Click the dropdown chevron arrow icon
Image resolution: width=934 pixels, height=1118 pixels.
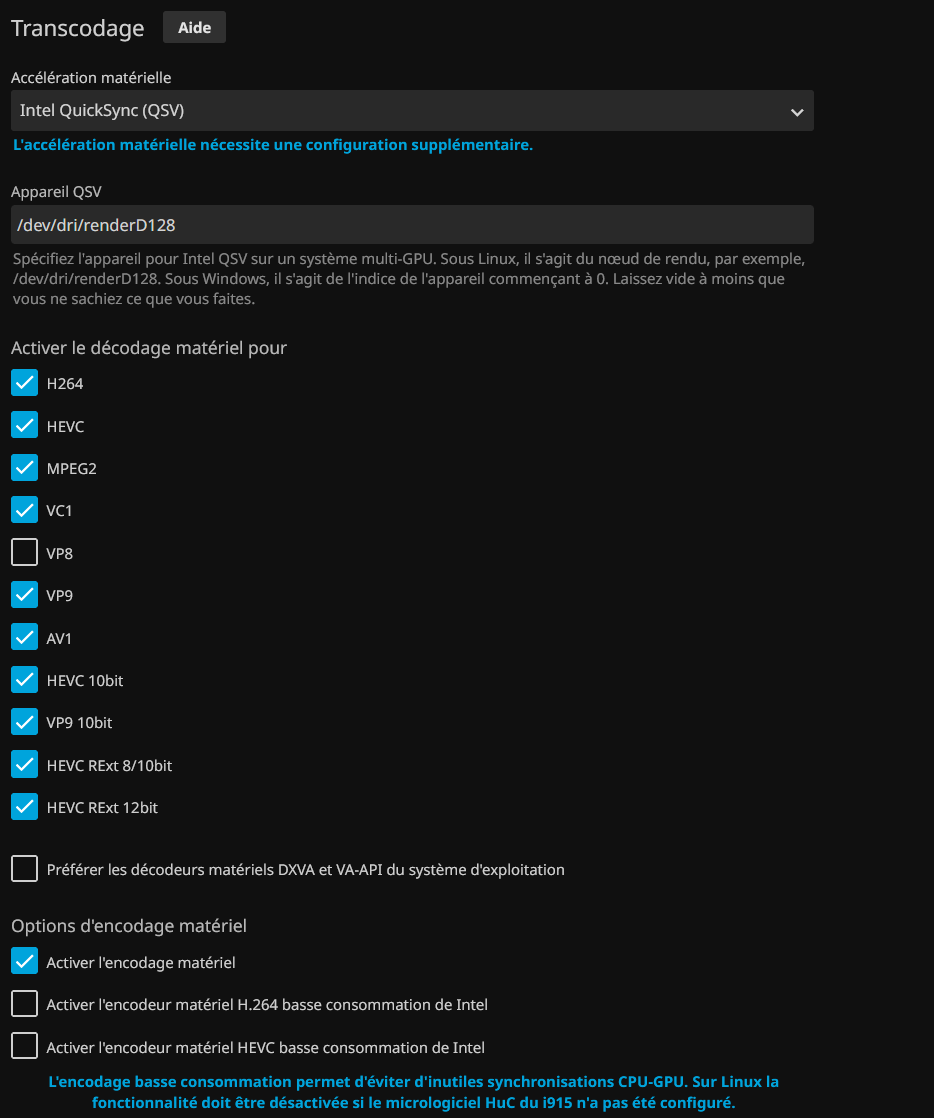pyautogui.click(x=797, y=112)
